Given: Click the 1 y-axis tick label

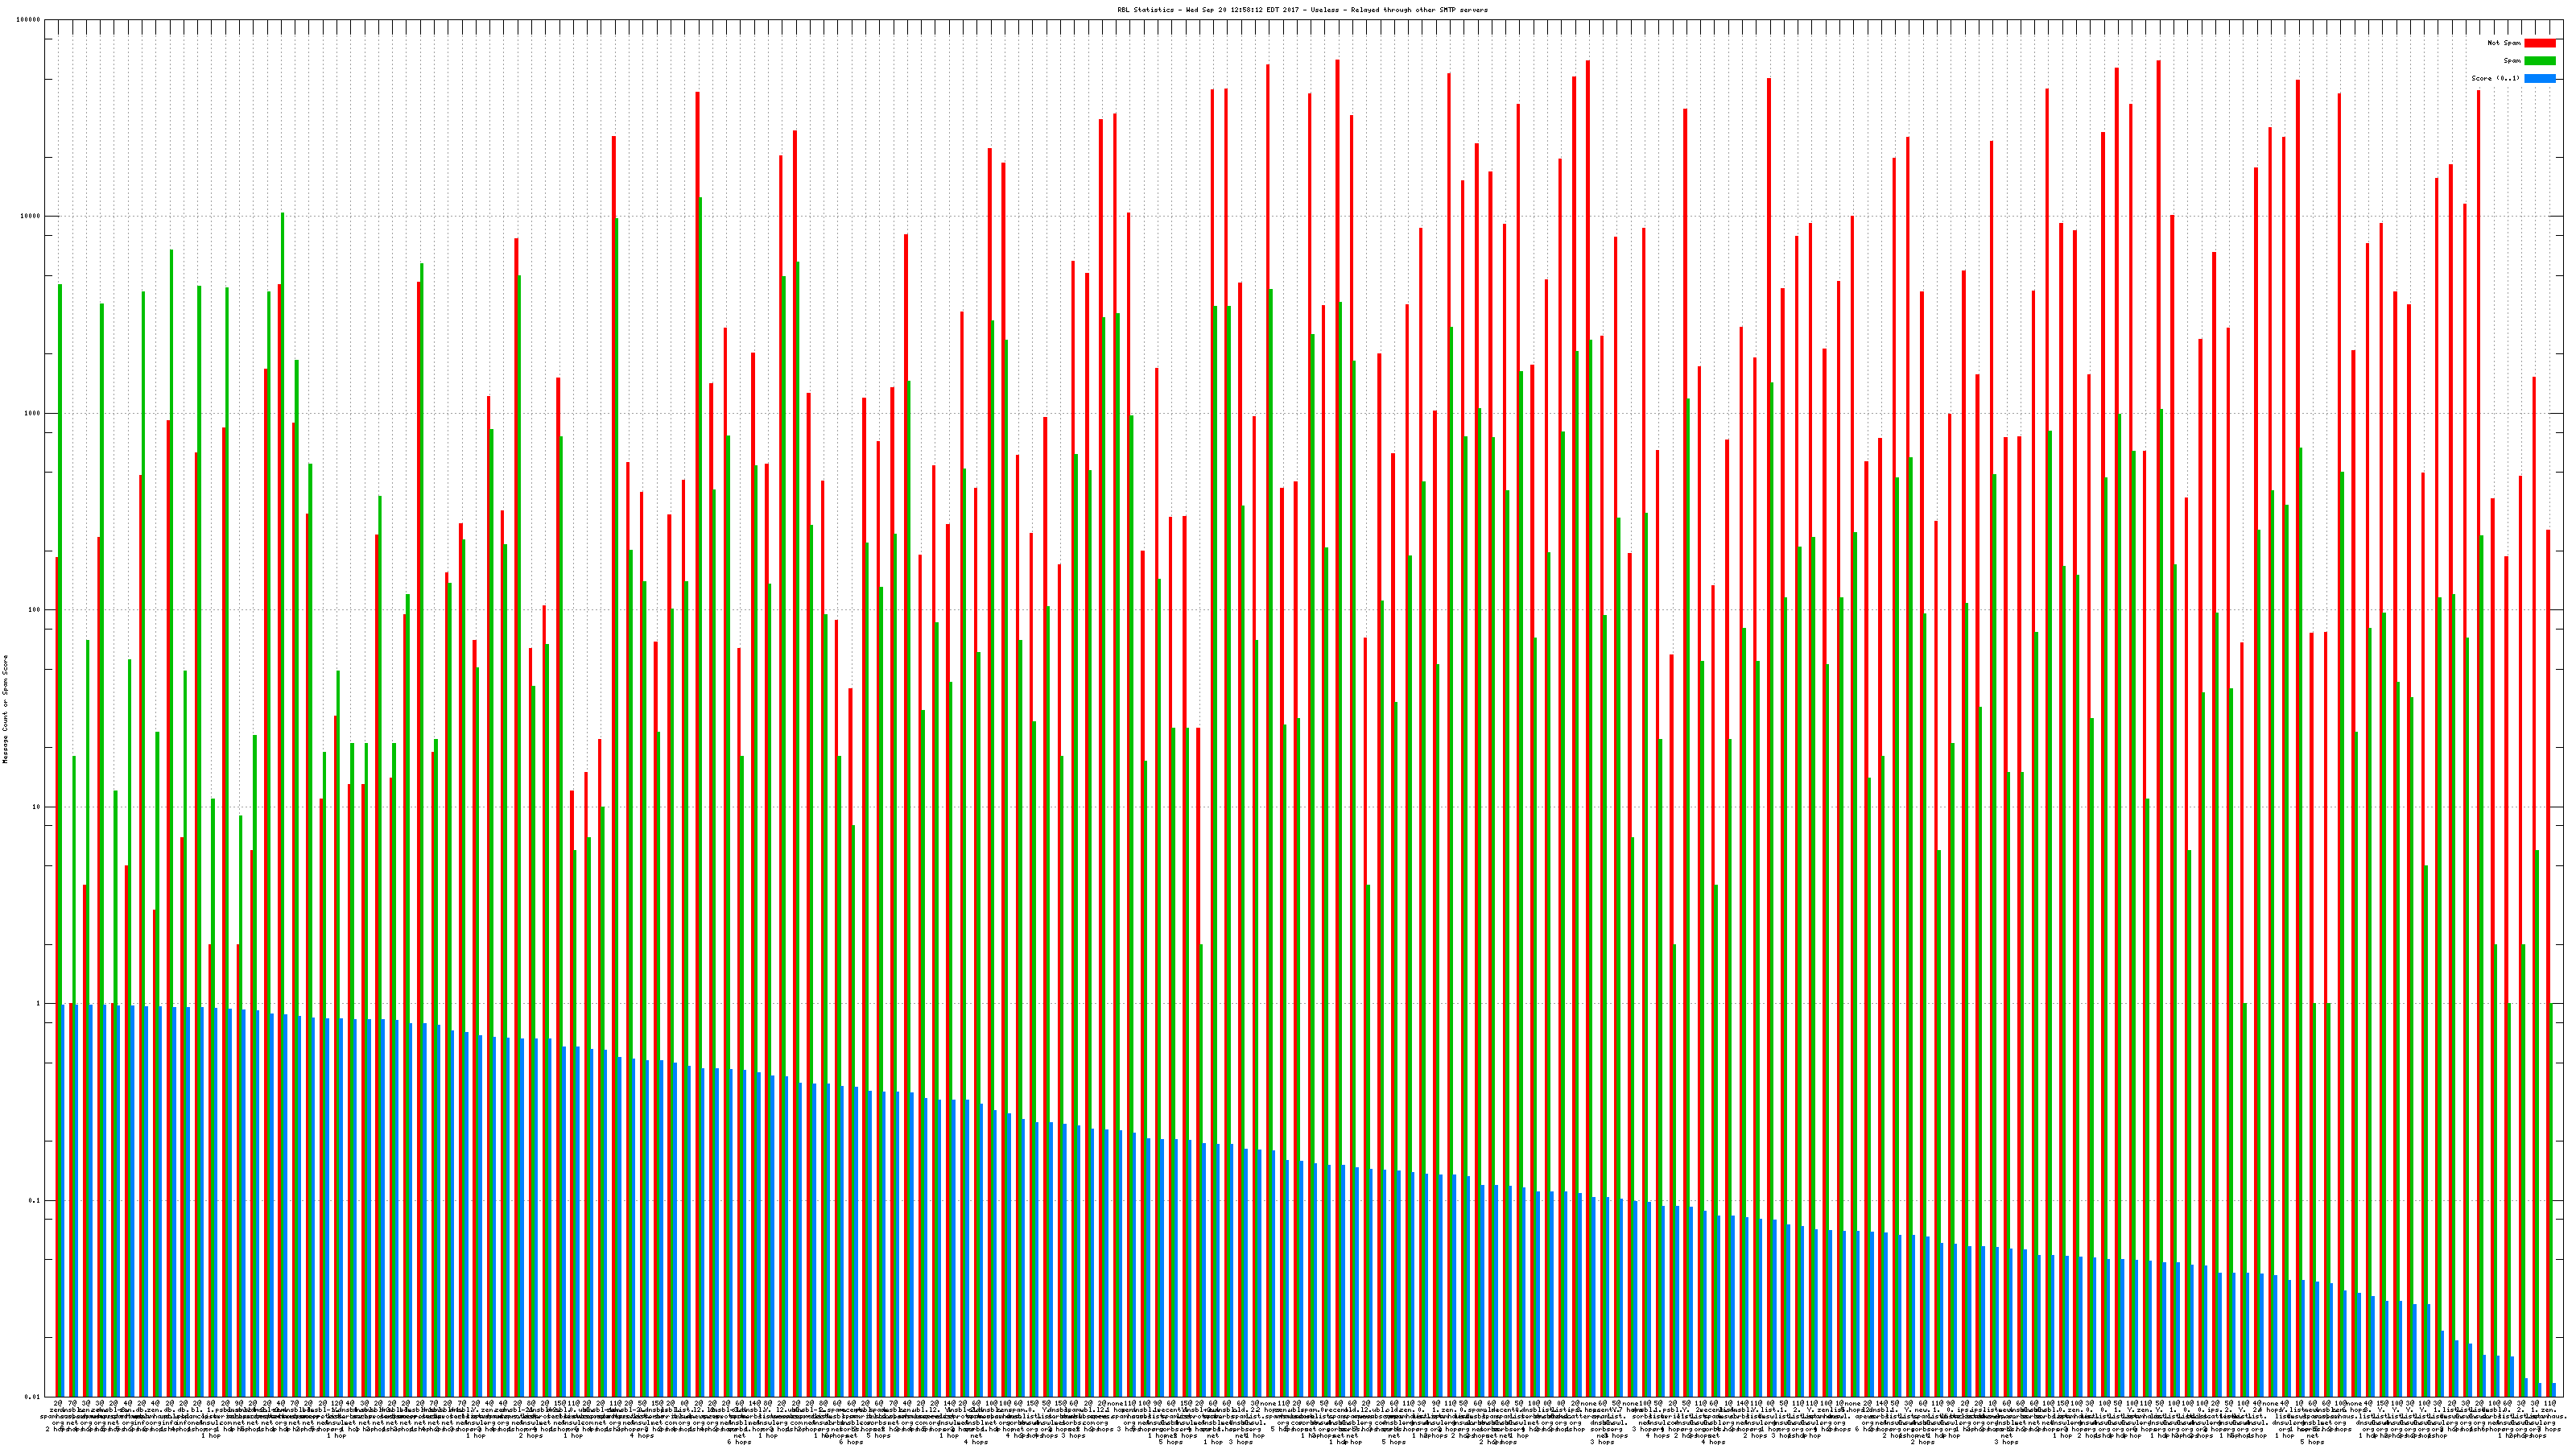Looking at the screenshot, I should [x=39, y=1003].
